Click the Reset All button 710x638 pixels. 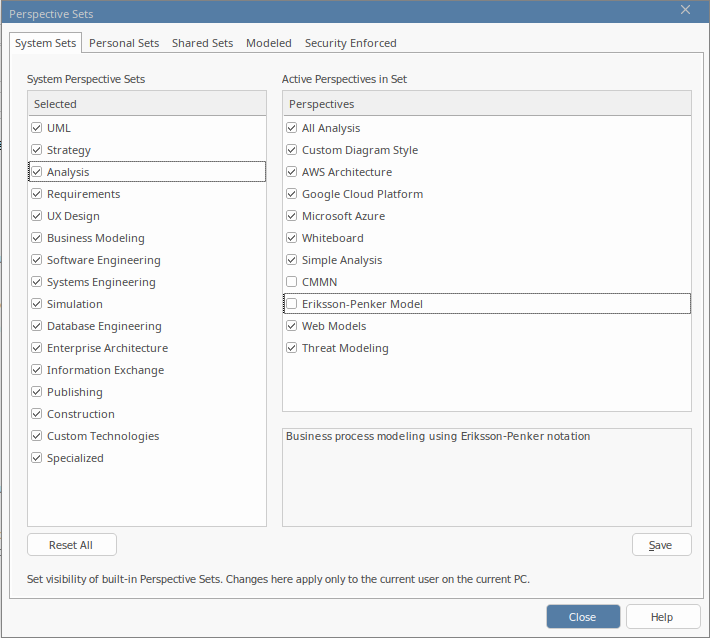click(72, 545)
